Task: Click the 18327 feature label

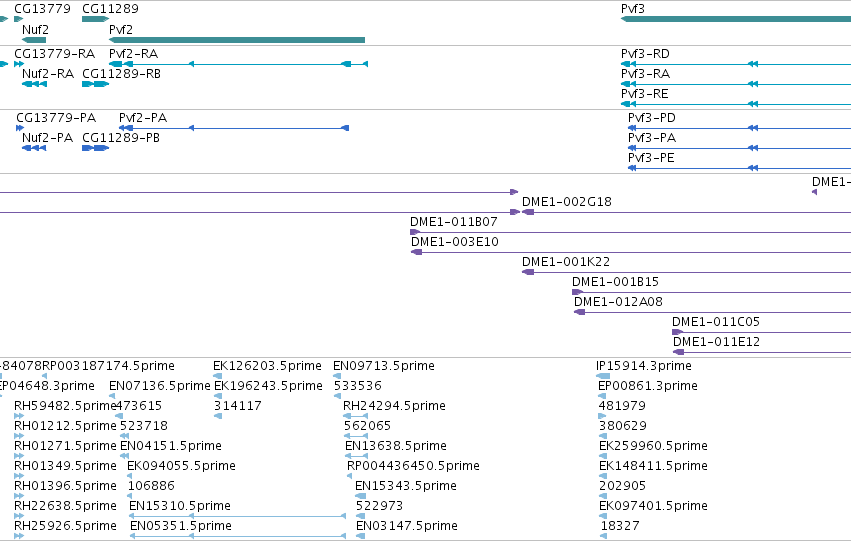Action: [x=620, y=527]
